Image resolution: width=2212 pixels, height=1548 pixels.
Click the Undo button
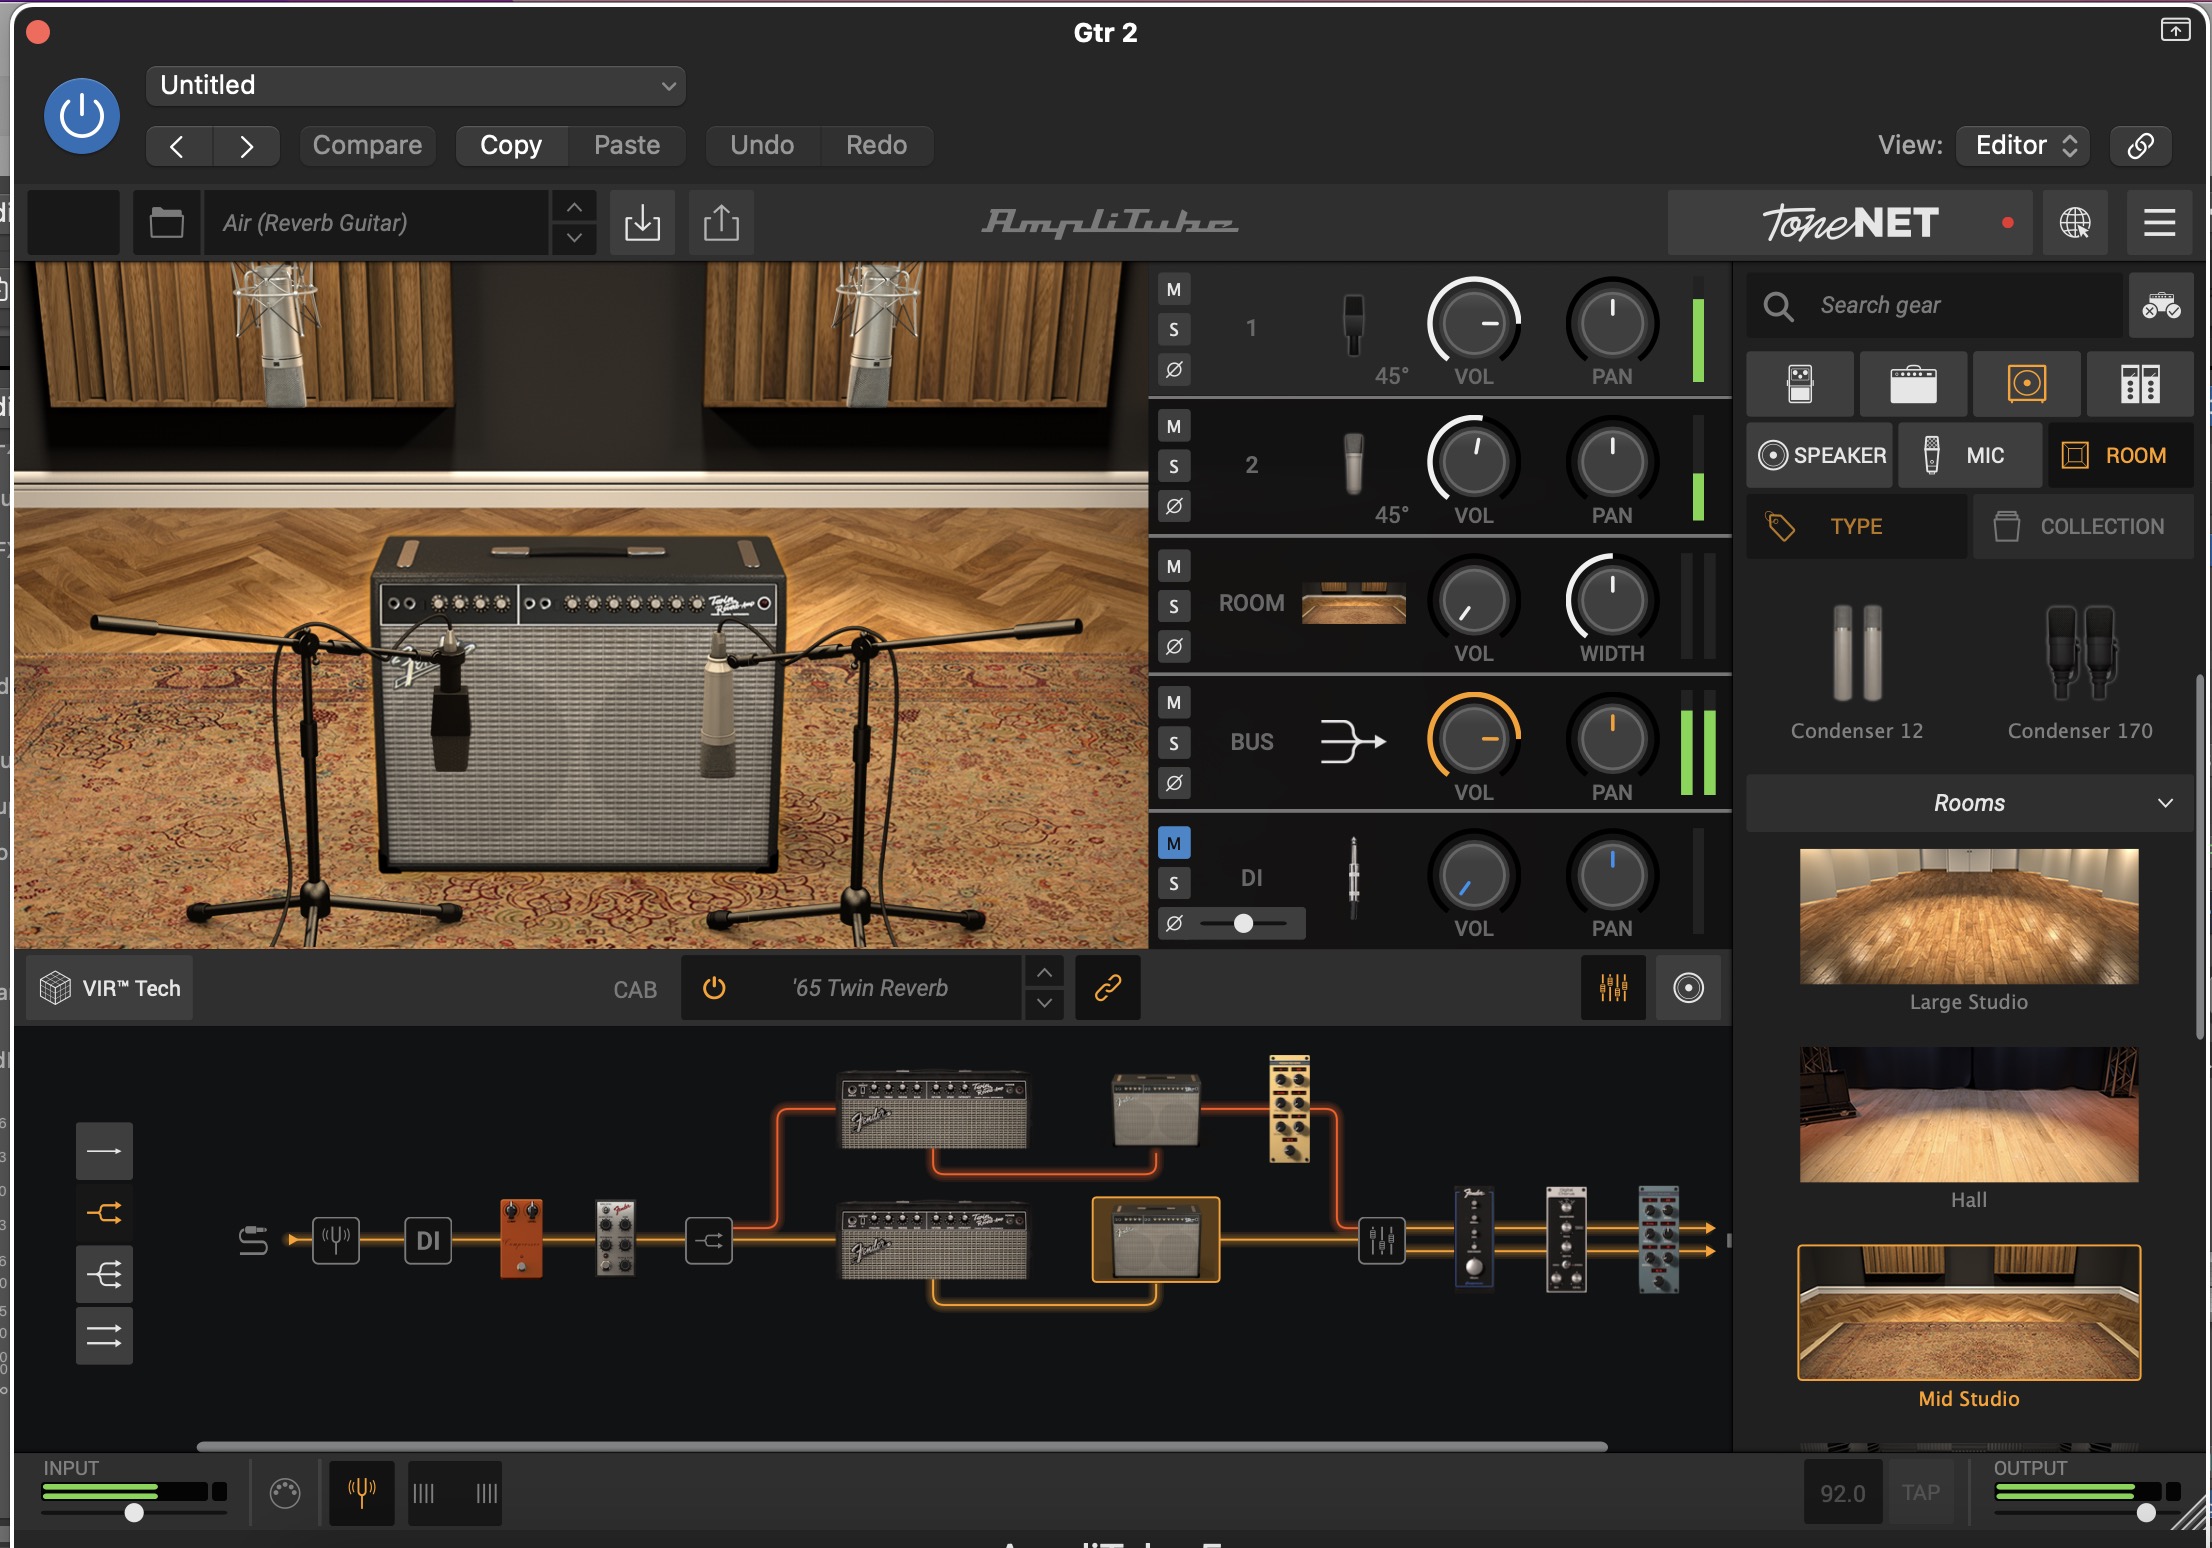[x=762, y=146]
